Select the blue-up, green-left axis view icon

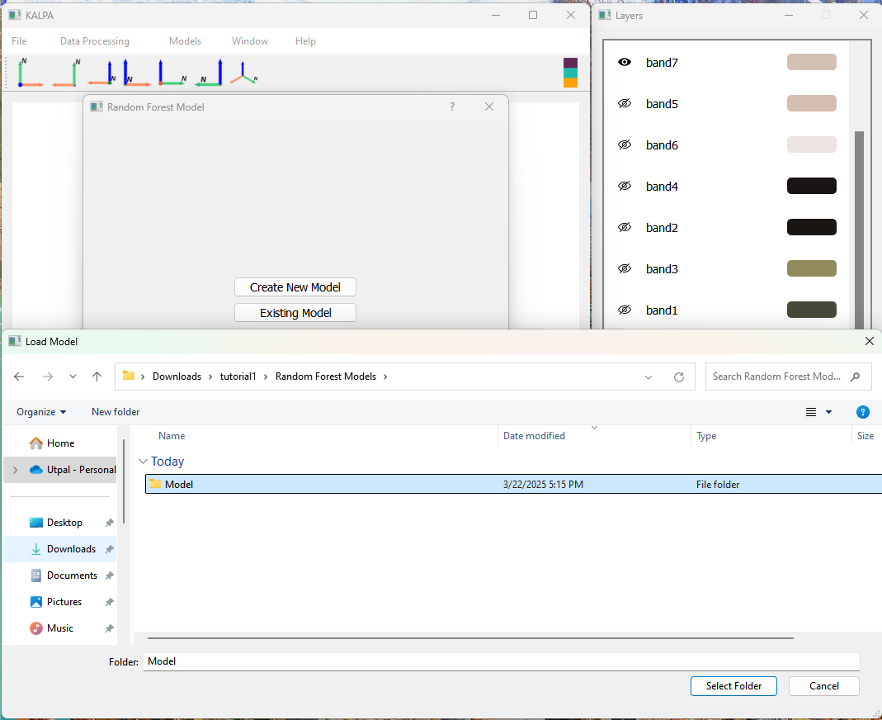point(208,72)
